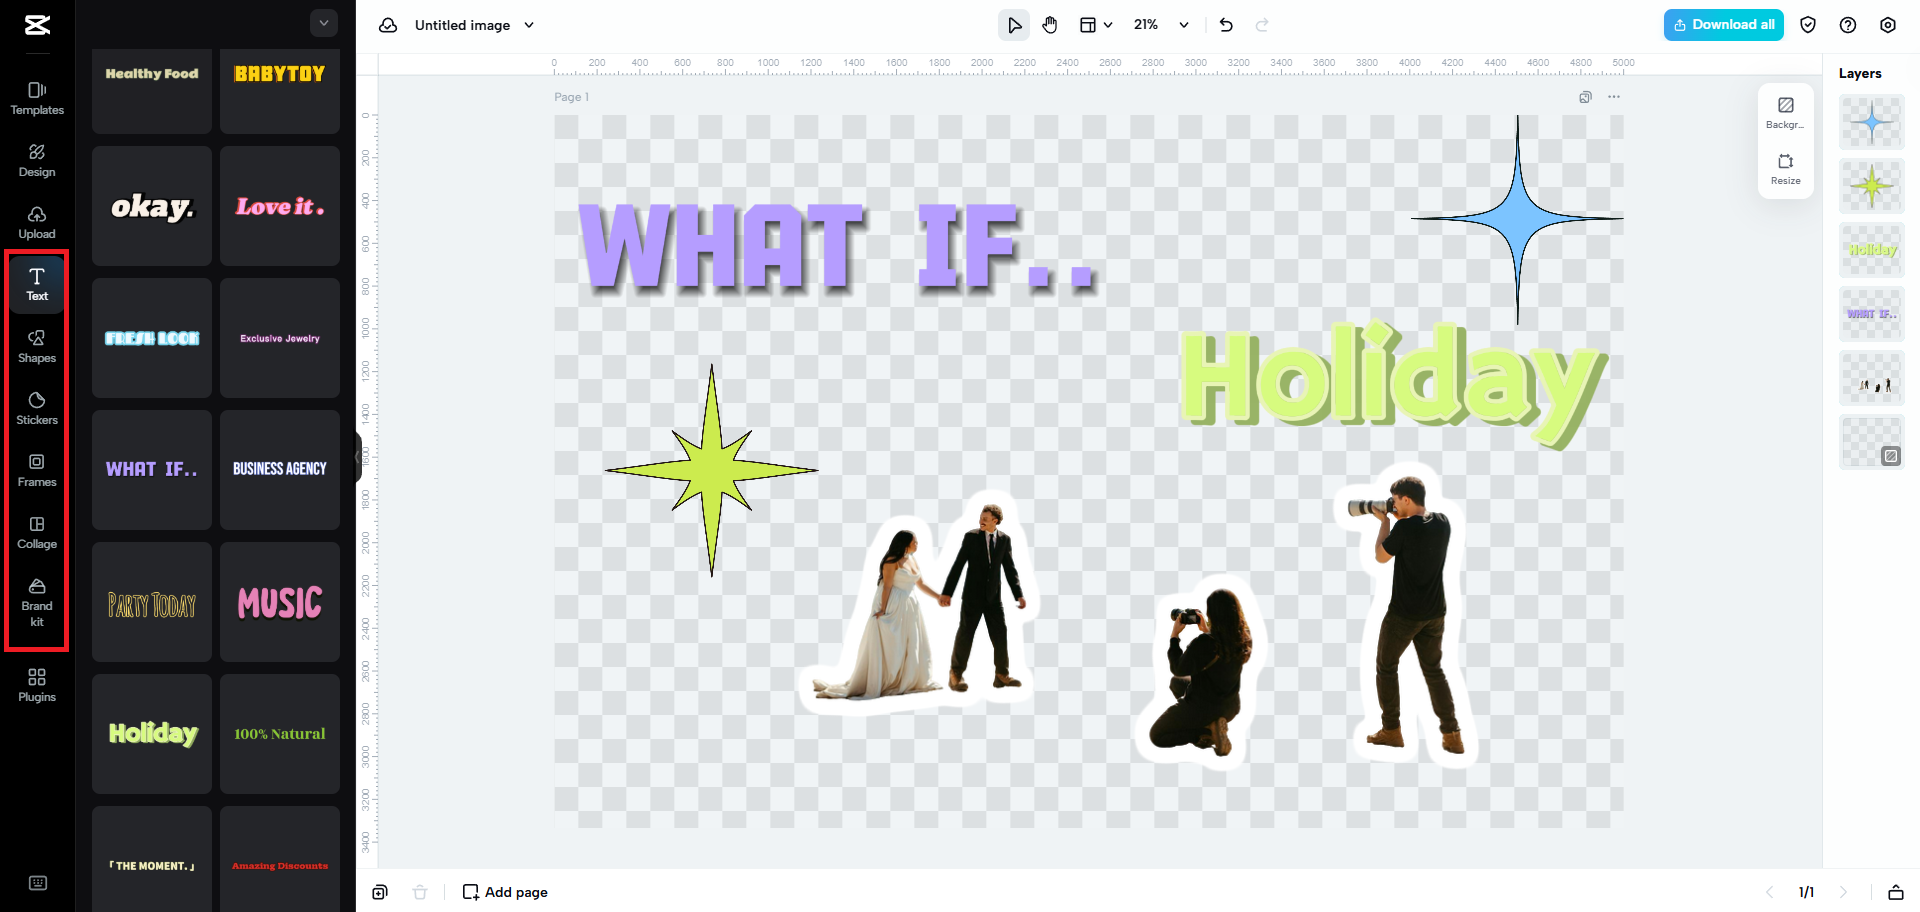This screenshot has width=1920, height=912.
Task: Open the Shapes panel
Action: [x=36, y=345]
